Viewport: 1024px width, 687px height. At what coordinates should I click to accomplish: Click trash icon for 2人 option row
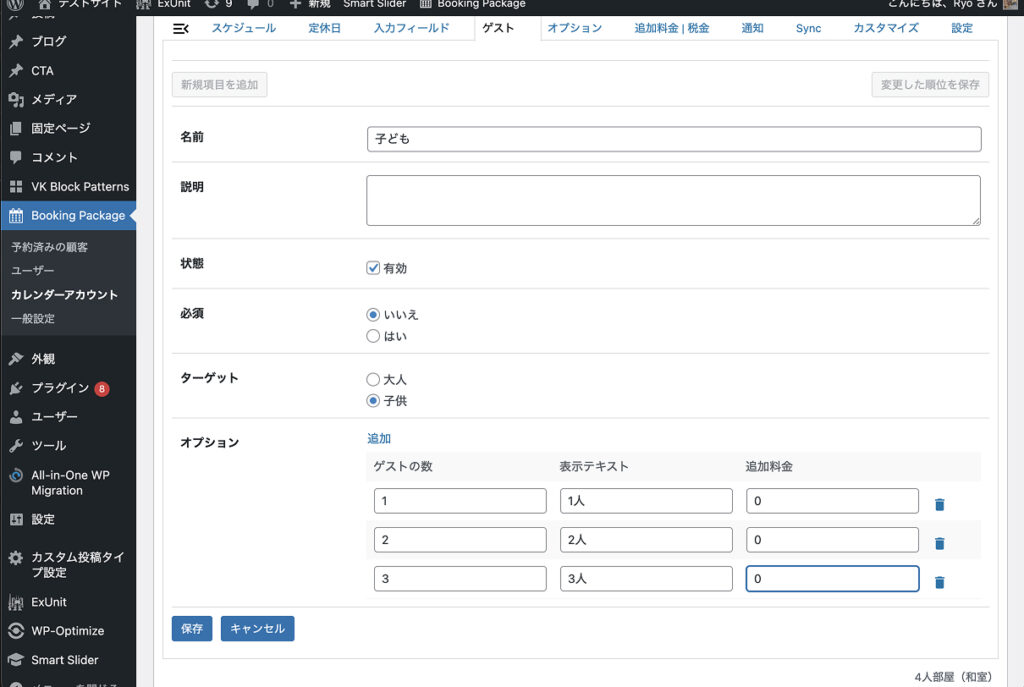click(939, 543)
